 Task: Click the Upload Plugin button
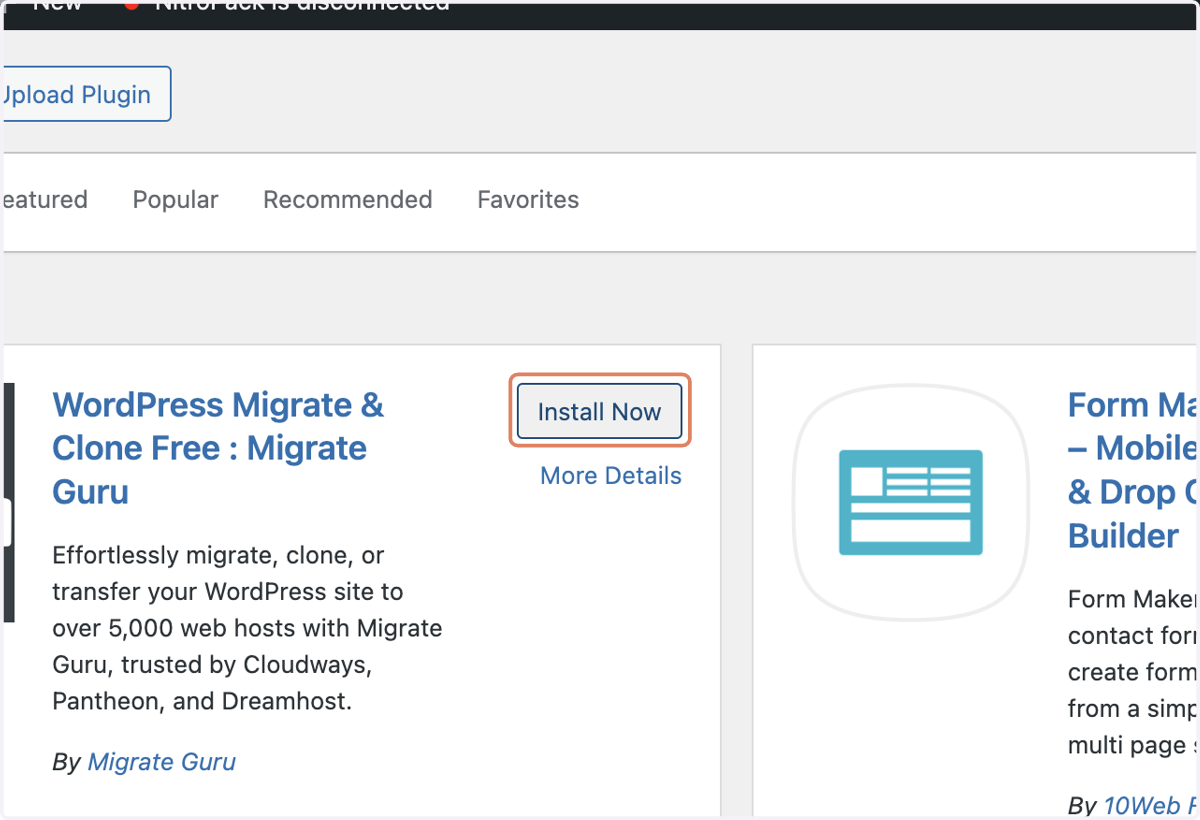point(86,95)
